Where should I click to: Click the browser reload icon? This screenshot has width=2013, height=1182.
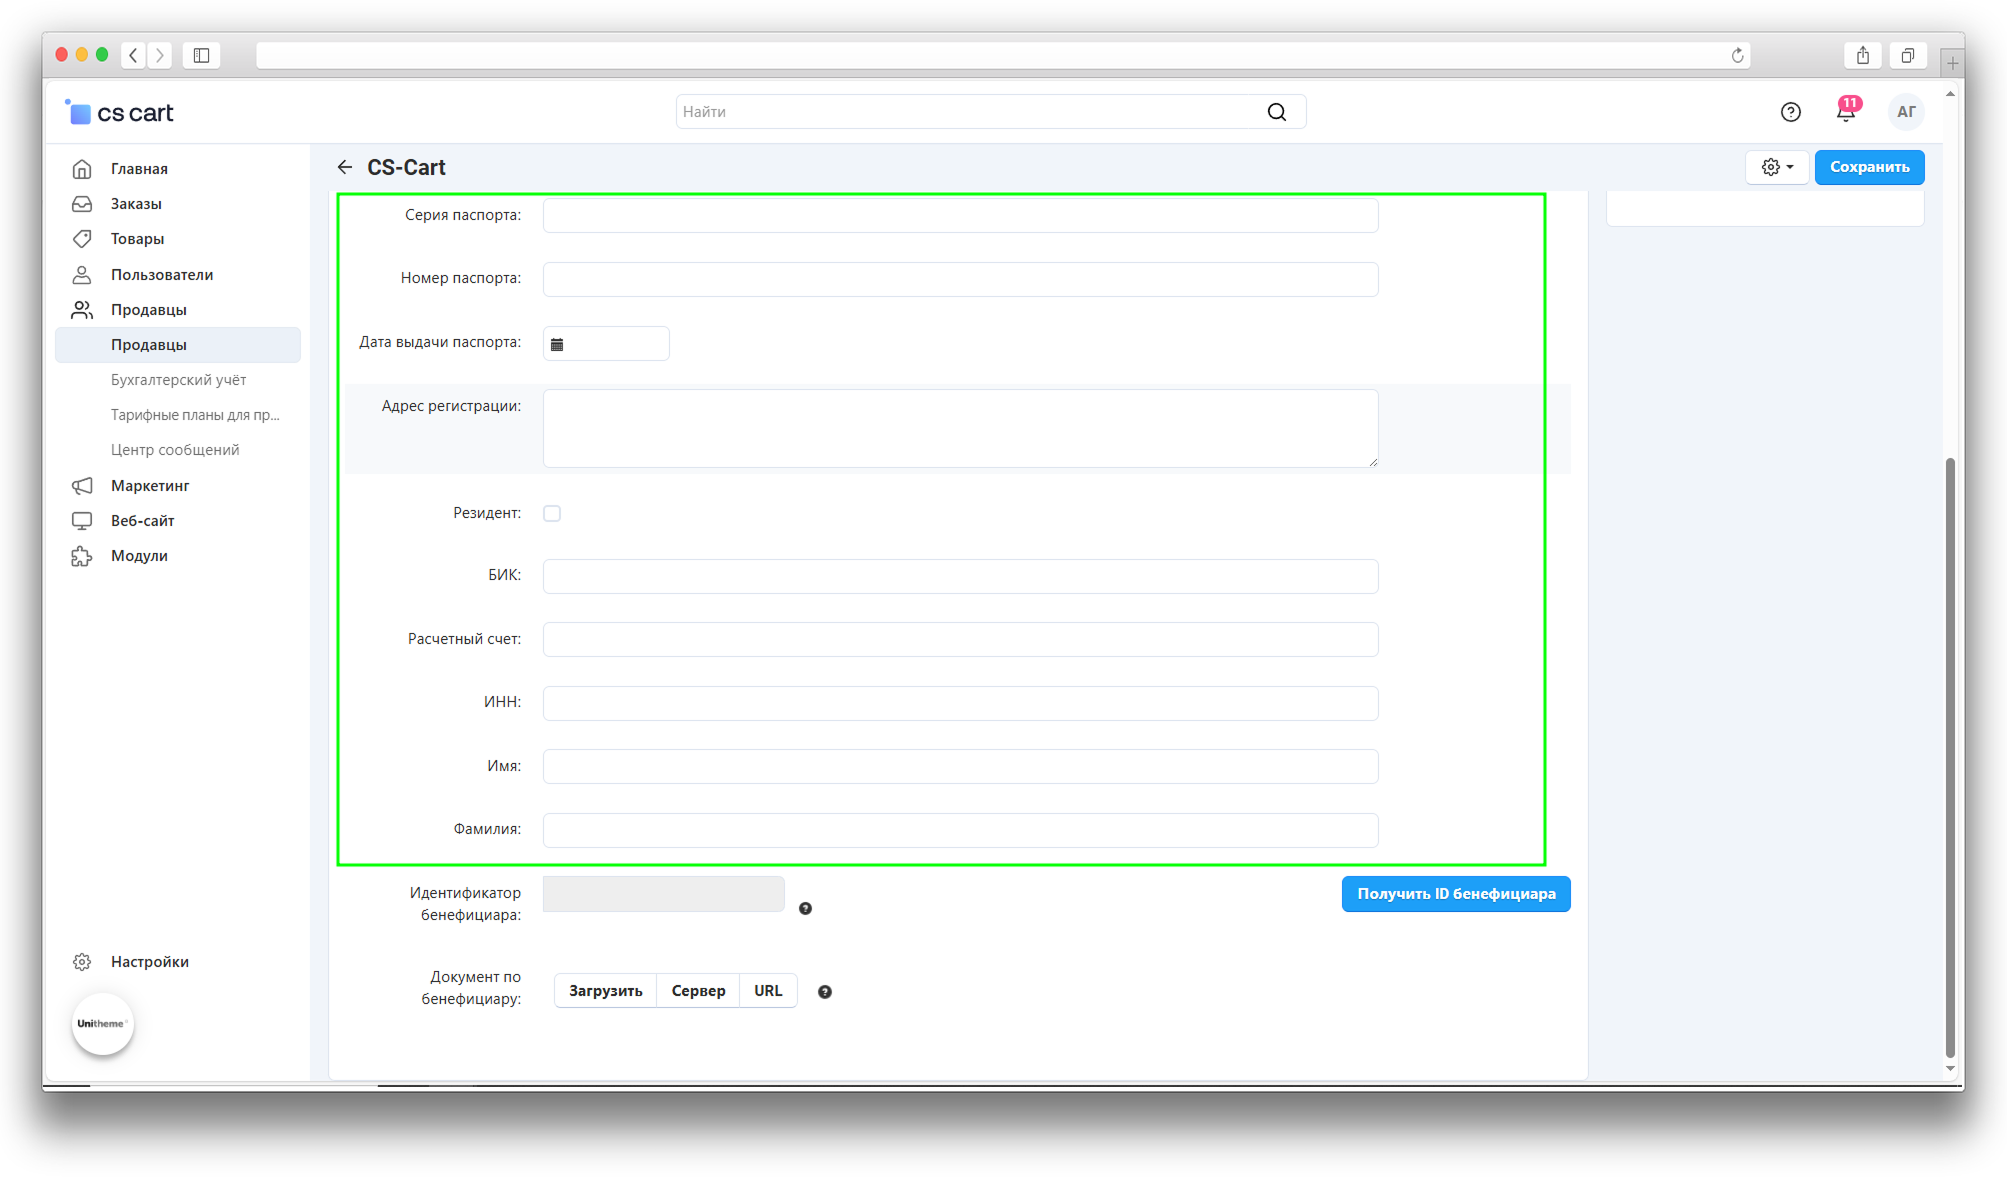coord(1737,55)
